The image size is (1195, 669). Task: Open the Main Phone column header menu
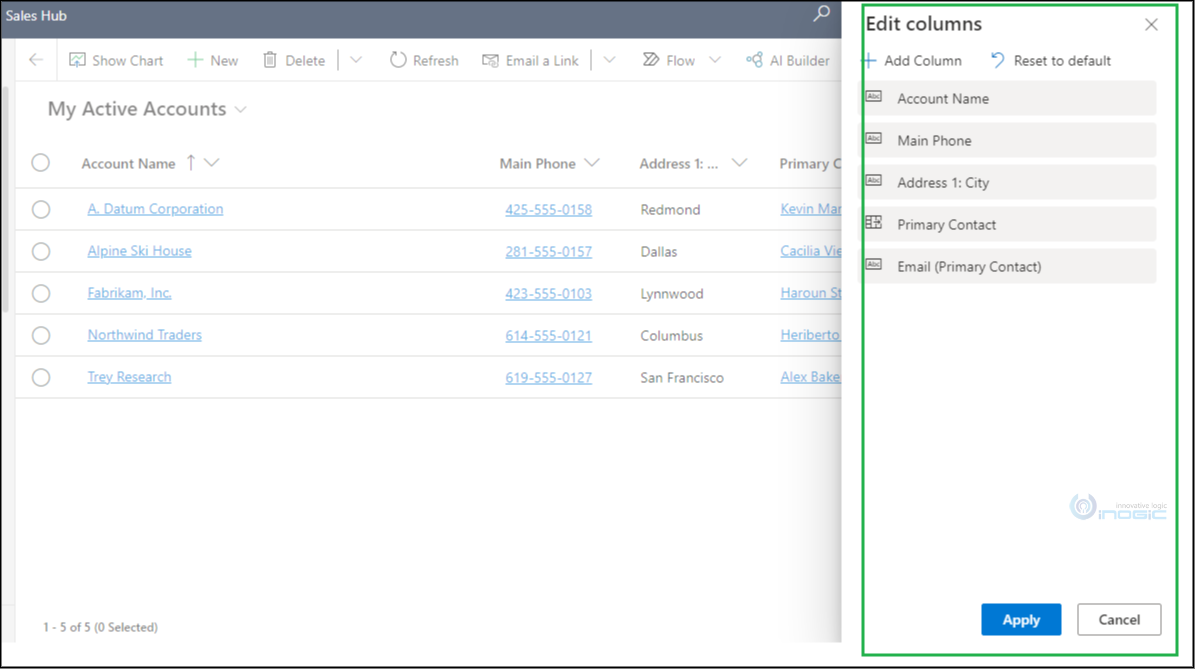(591, 162)
